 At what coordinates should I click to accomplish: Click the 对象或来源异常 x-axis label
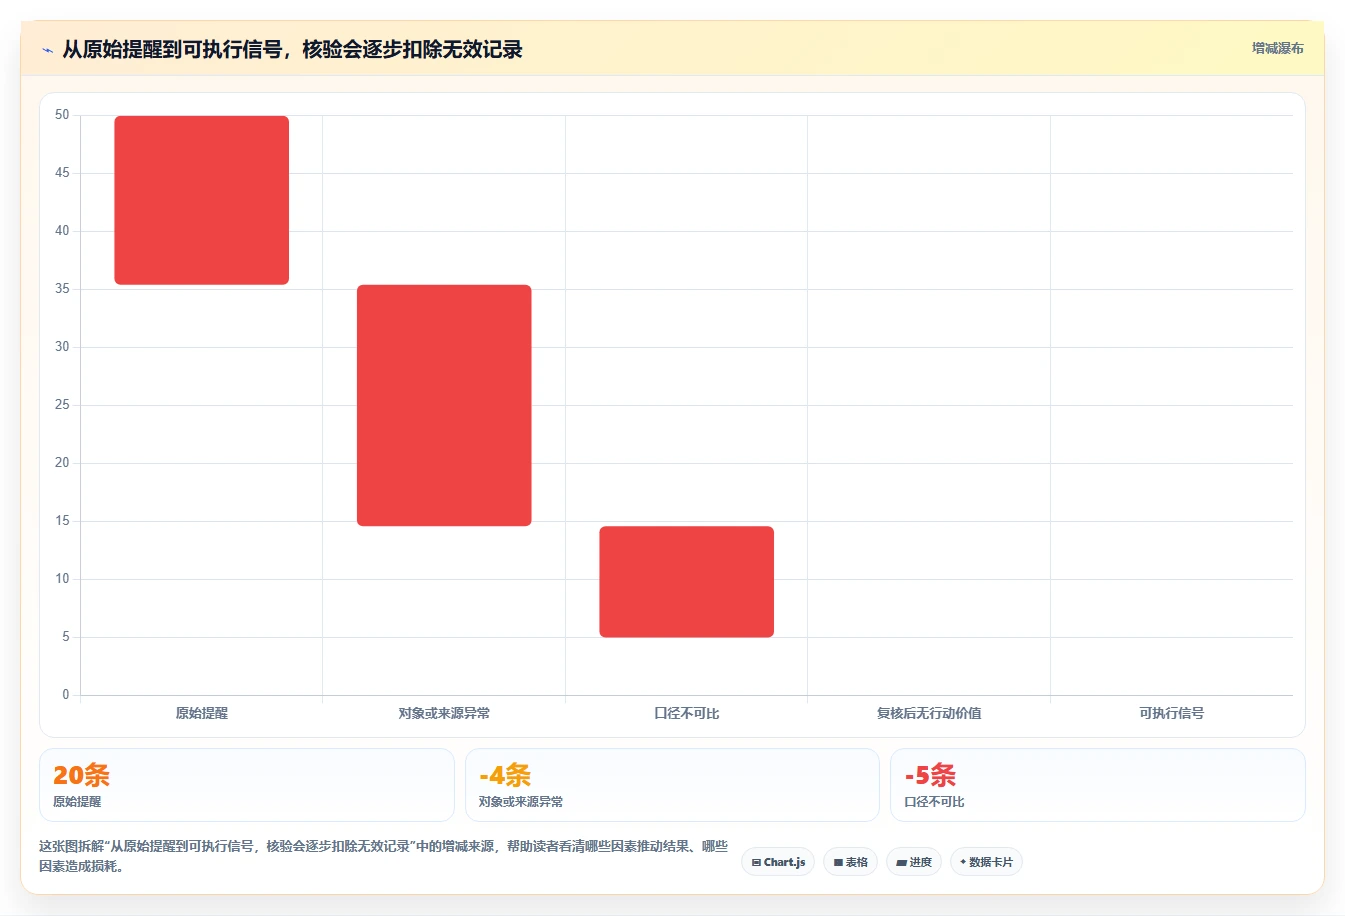tap(444, 713)
